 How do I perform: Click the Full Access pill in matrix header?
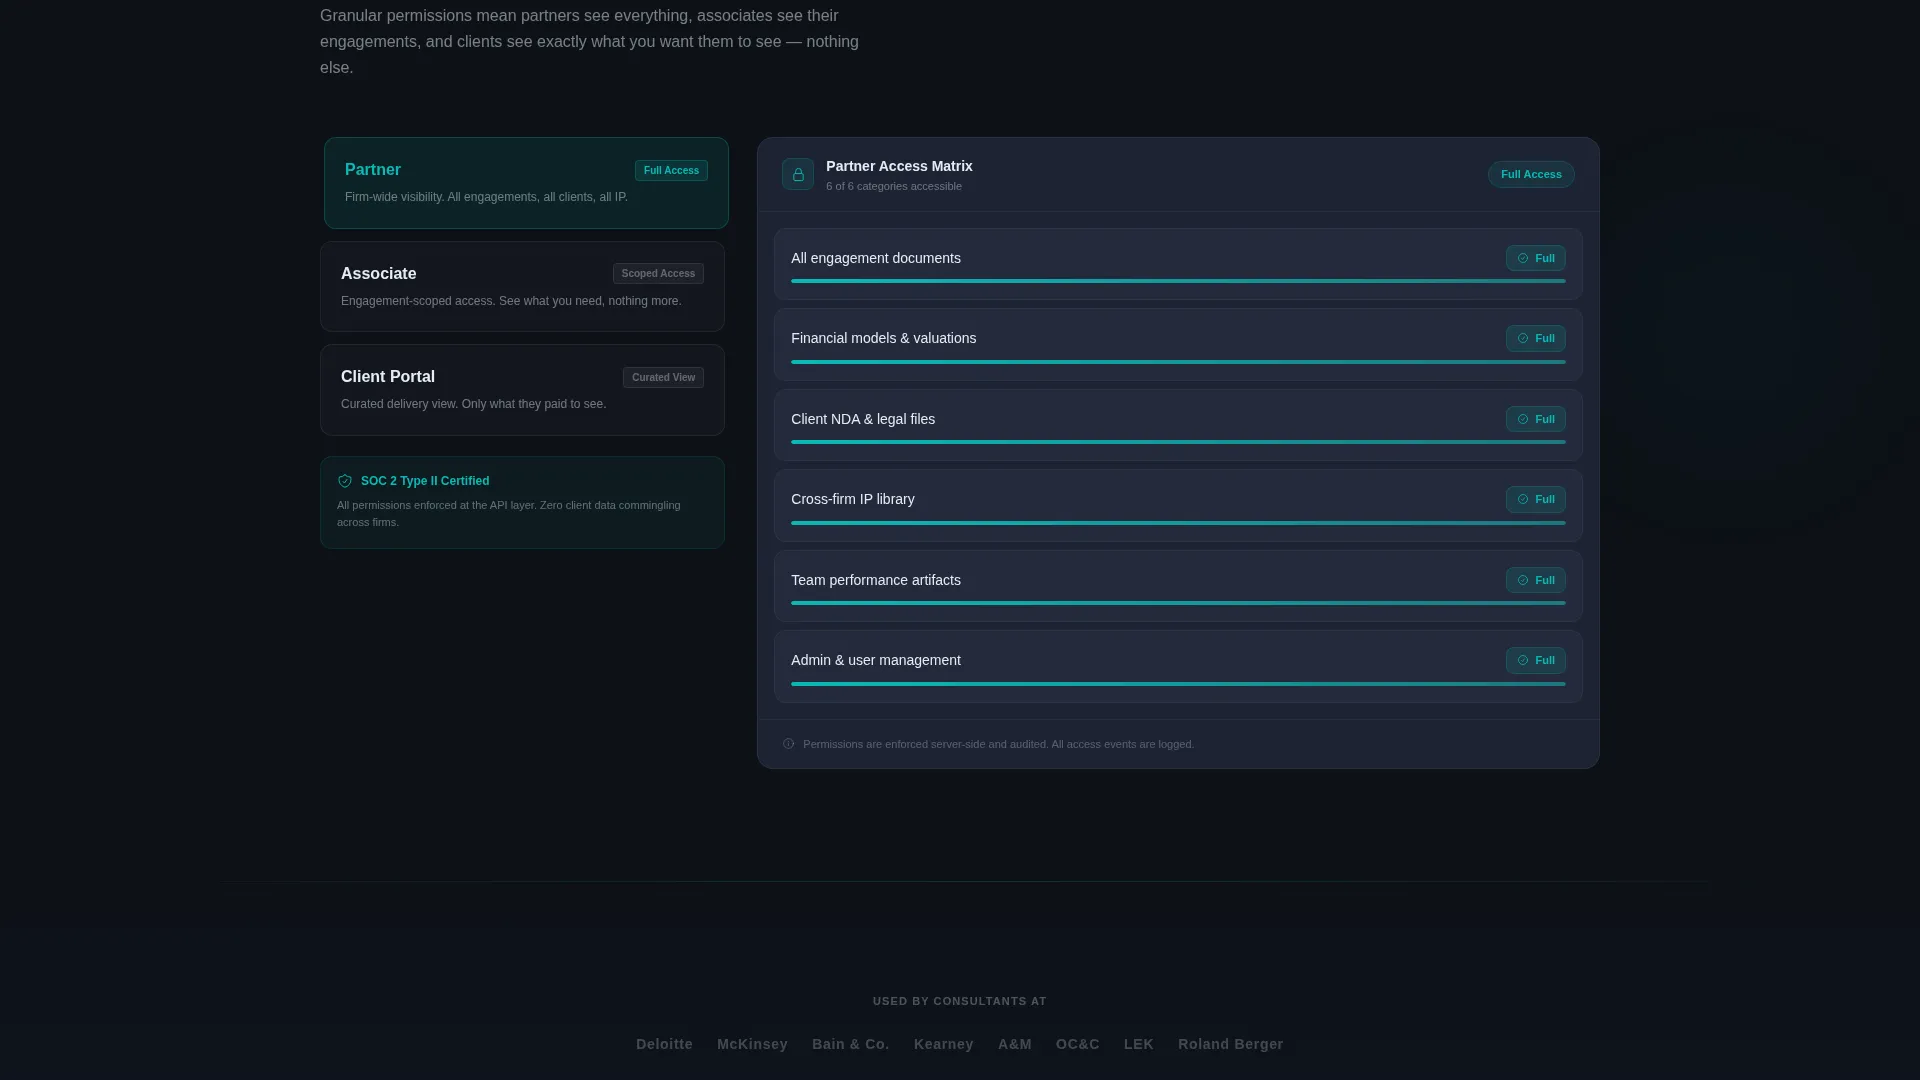pyautogui.click(x=1531, y=174)
